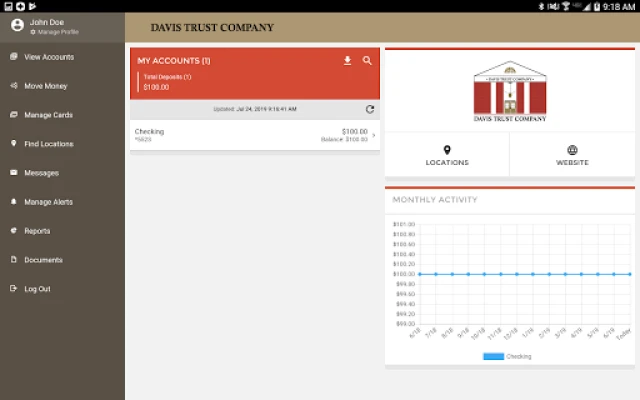Image resolution: width=640 pixels, height=400 pixels.
Task: Click Log Out in sidebar
Action: [x=37, y=289]
